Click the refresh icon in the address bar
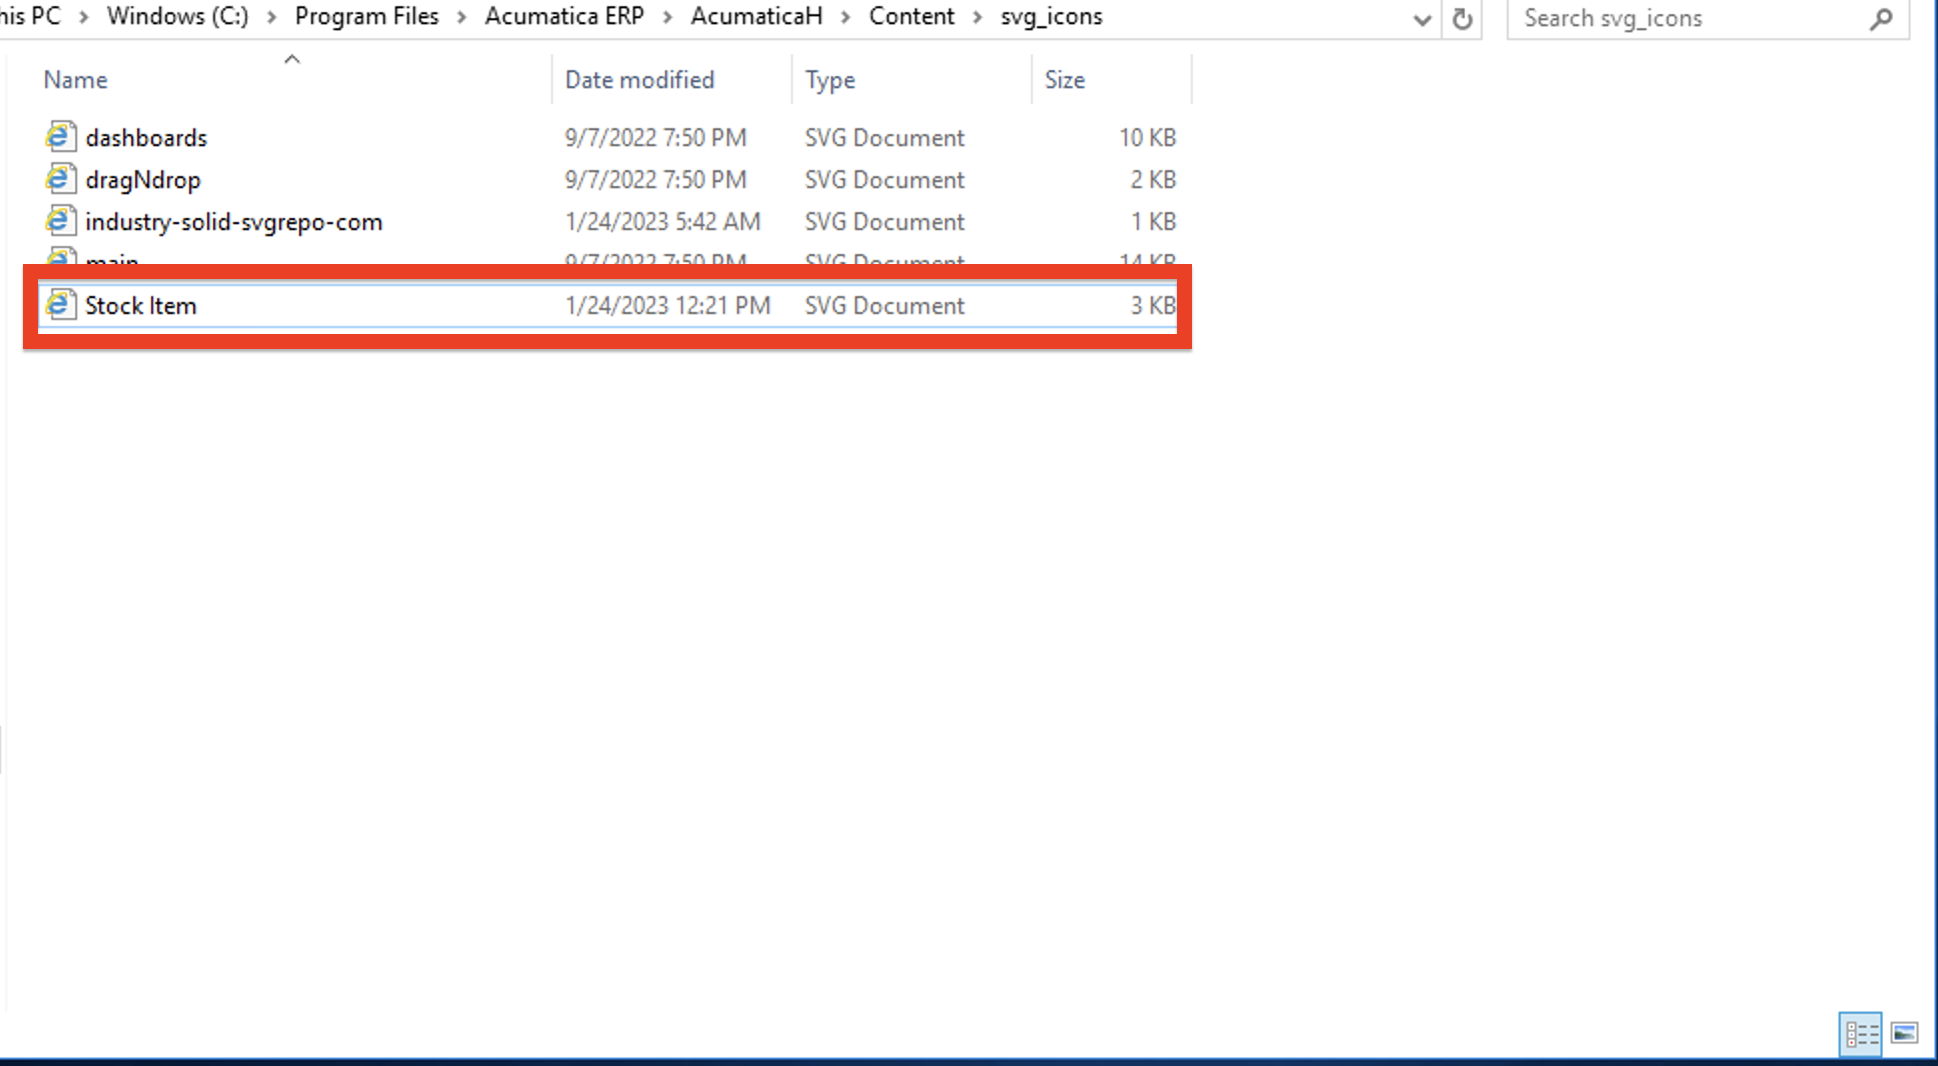The width and height of the screenshot is (1938, 1066). click(1463, 18)
